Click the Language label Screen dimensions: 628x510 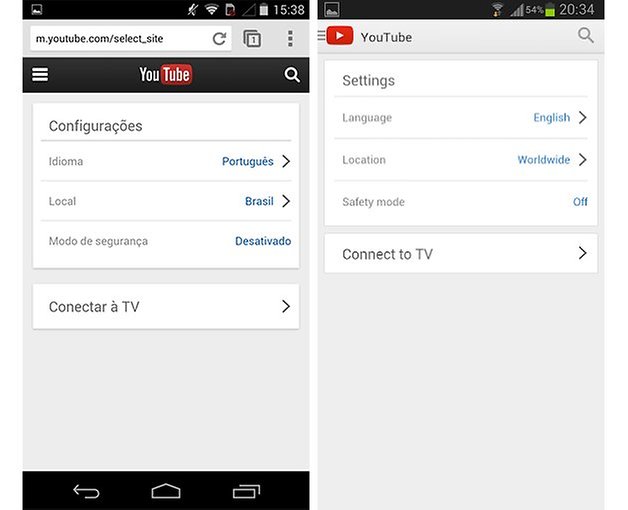point(367,118)
